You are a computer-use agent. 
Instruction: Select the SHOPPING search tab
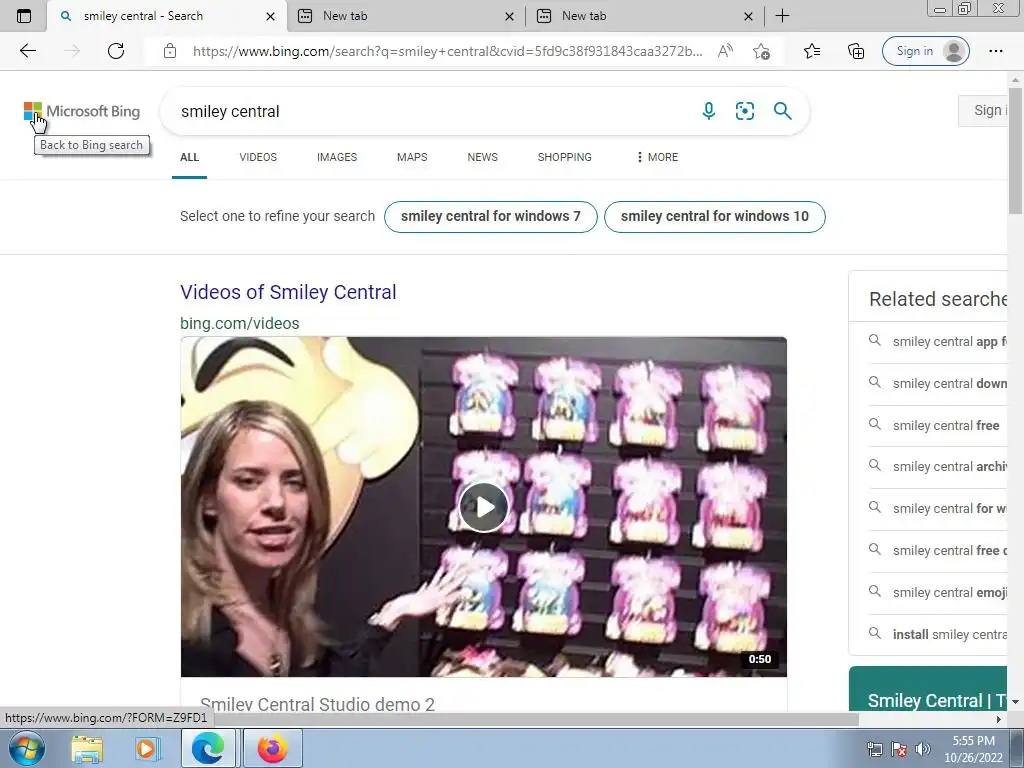[x=564, y=157]
